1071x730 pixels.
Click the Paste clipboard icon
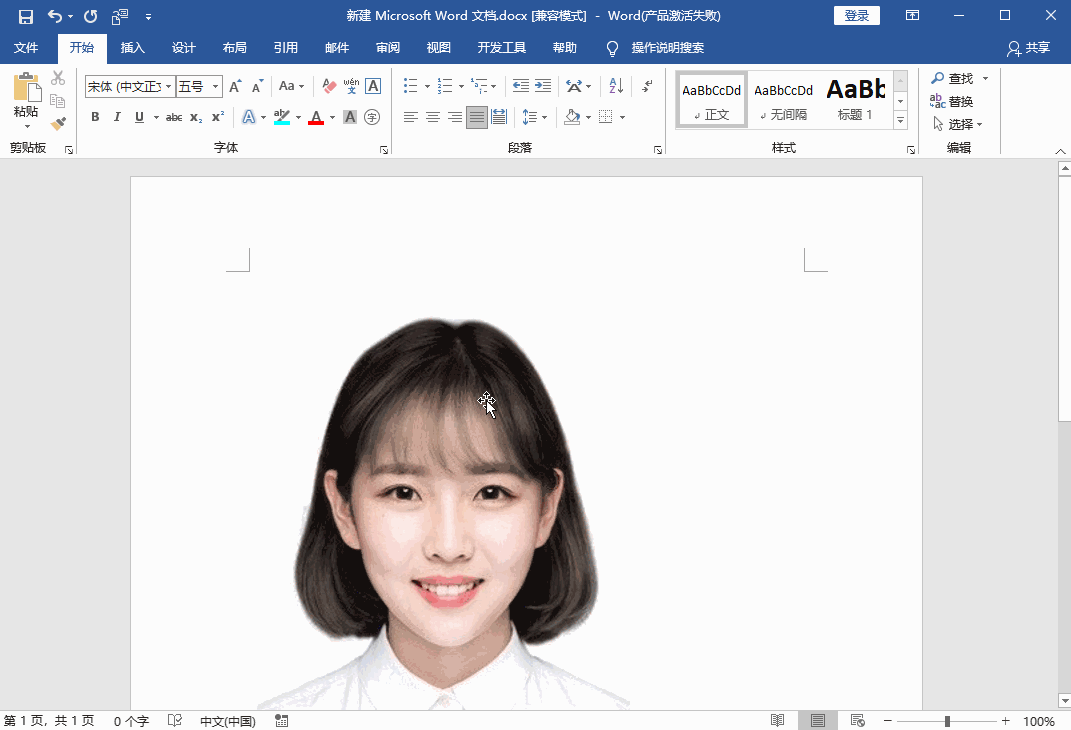[x=27, y=87]
